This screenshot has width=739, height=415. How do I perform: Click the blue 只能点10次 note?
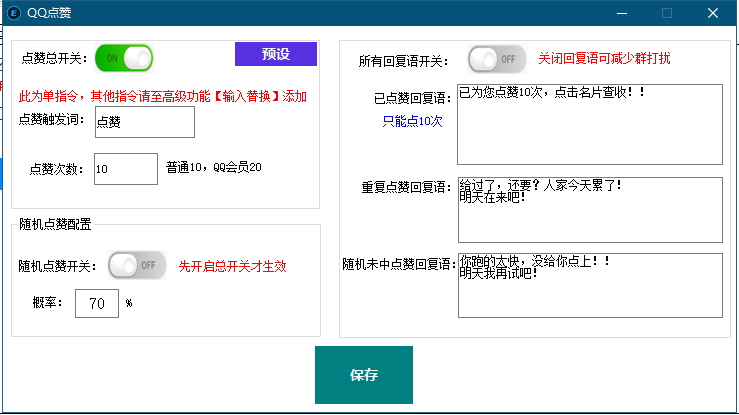412,121
